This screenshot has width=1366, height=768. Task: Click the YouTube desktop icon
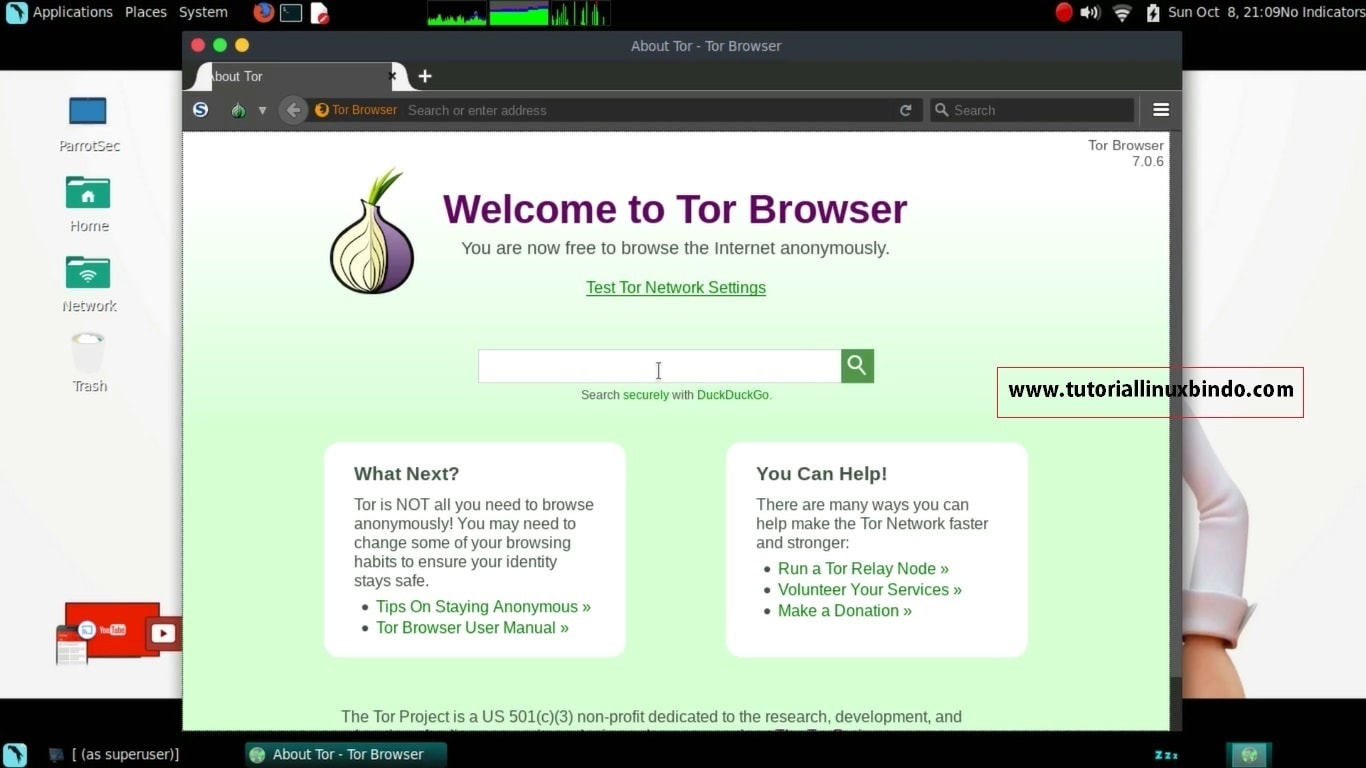pyautogui.click(x=118, y=633)
